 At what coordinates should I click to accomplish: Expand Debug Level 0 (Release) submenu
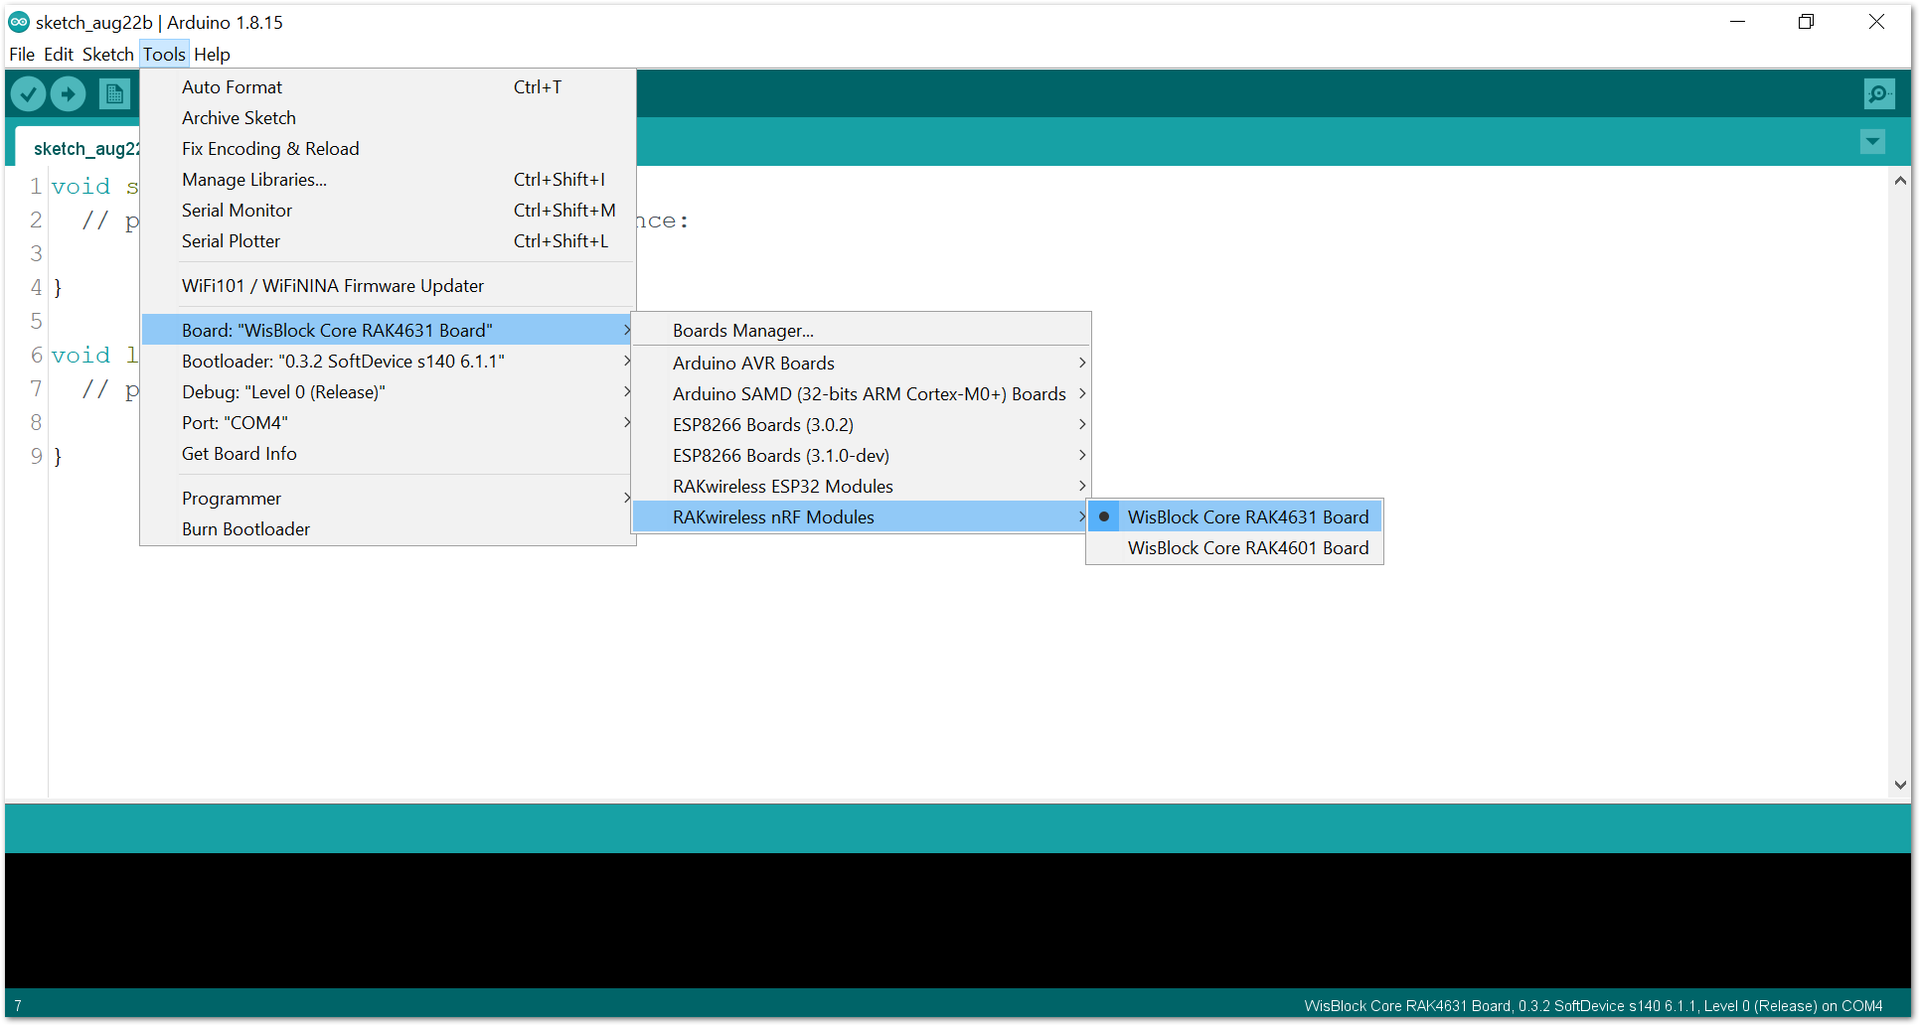click(388, 392)
